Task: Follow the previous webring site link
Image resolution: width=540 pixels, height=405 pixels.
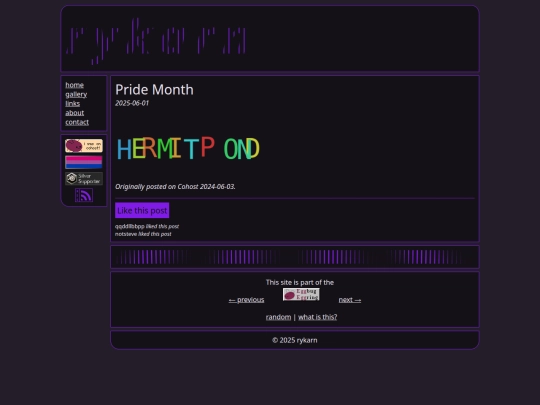Action: 246,300
